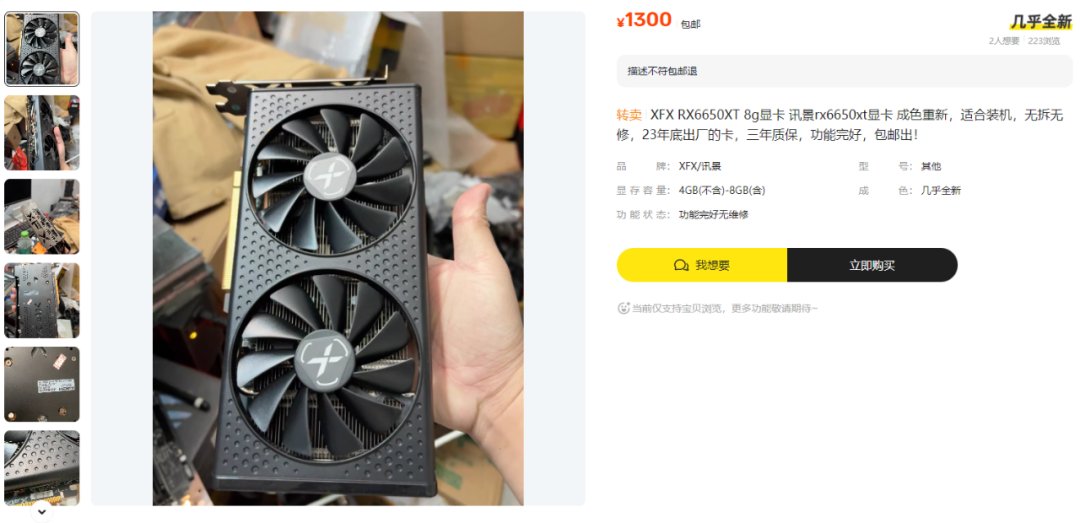Viewport: 1080px width, 523px height.
Task: Click the 几乎全新 condition badge
Action: pyautogui.click(x=1041, y=21)
